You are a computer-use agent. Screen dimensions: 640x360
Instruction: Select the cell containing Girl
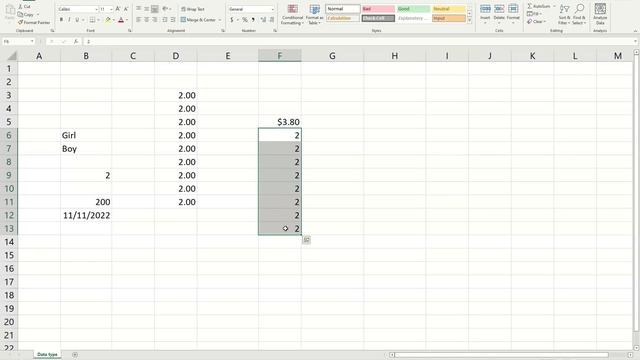tap(86, 135)
